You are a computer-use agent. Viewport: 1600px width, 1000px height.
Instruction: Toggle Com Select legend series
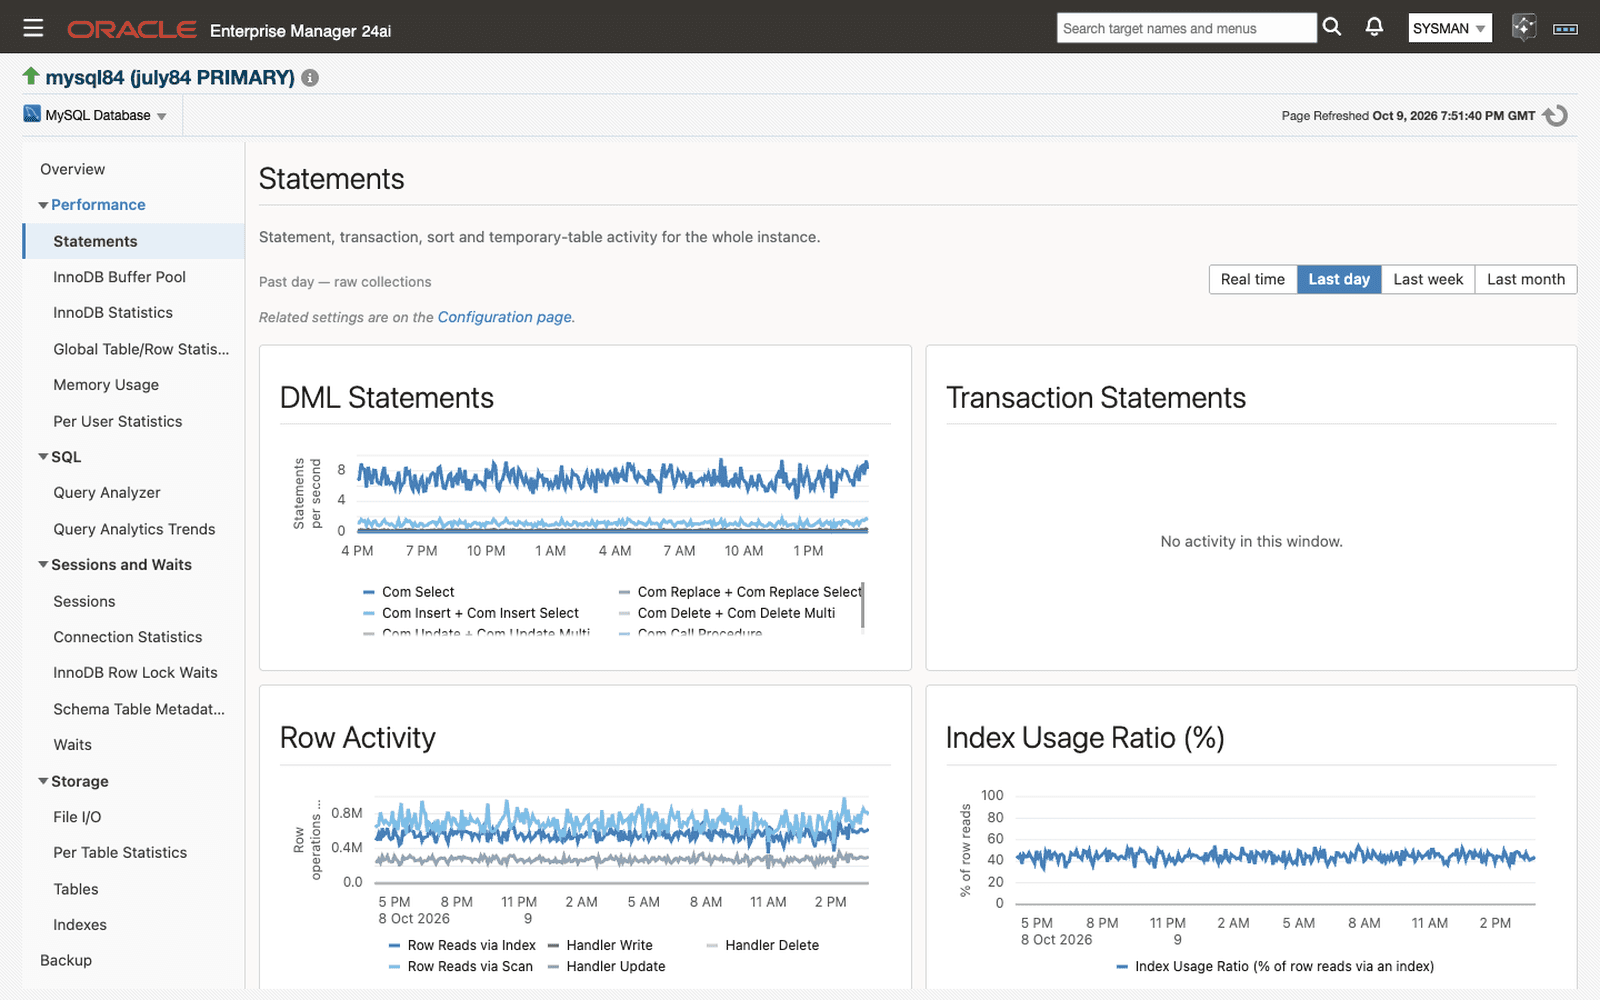pos(408,592)
